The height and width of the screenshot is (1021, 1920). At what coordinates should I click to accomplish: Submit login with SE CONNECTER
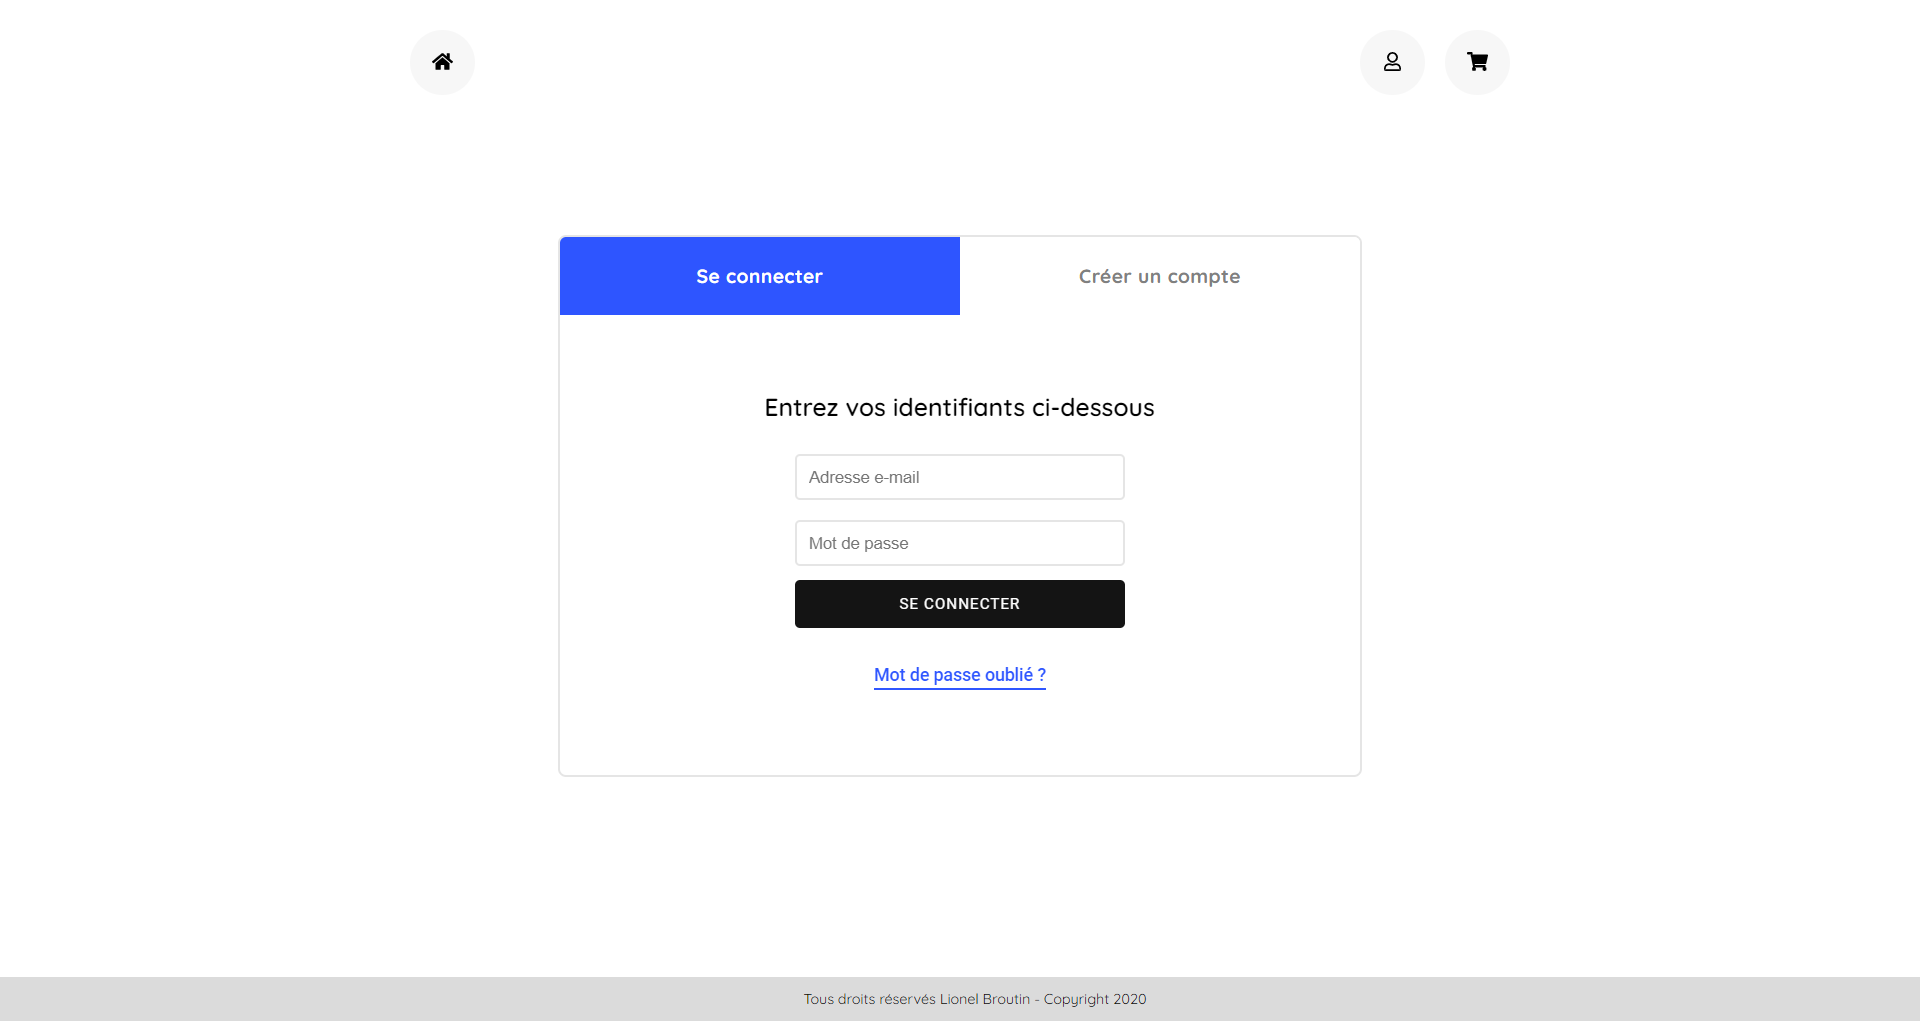pyautogui.click(x=959, y=604)
